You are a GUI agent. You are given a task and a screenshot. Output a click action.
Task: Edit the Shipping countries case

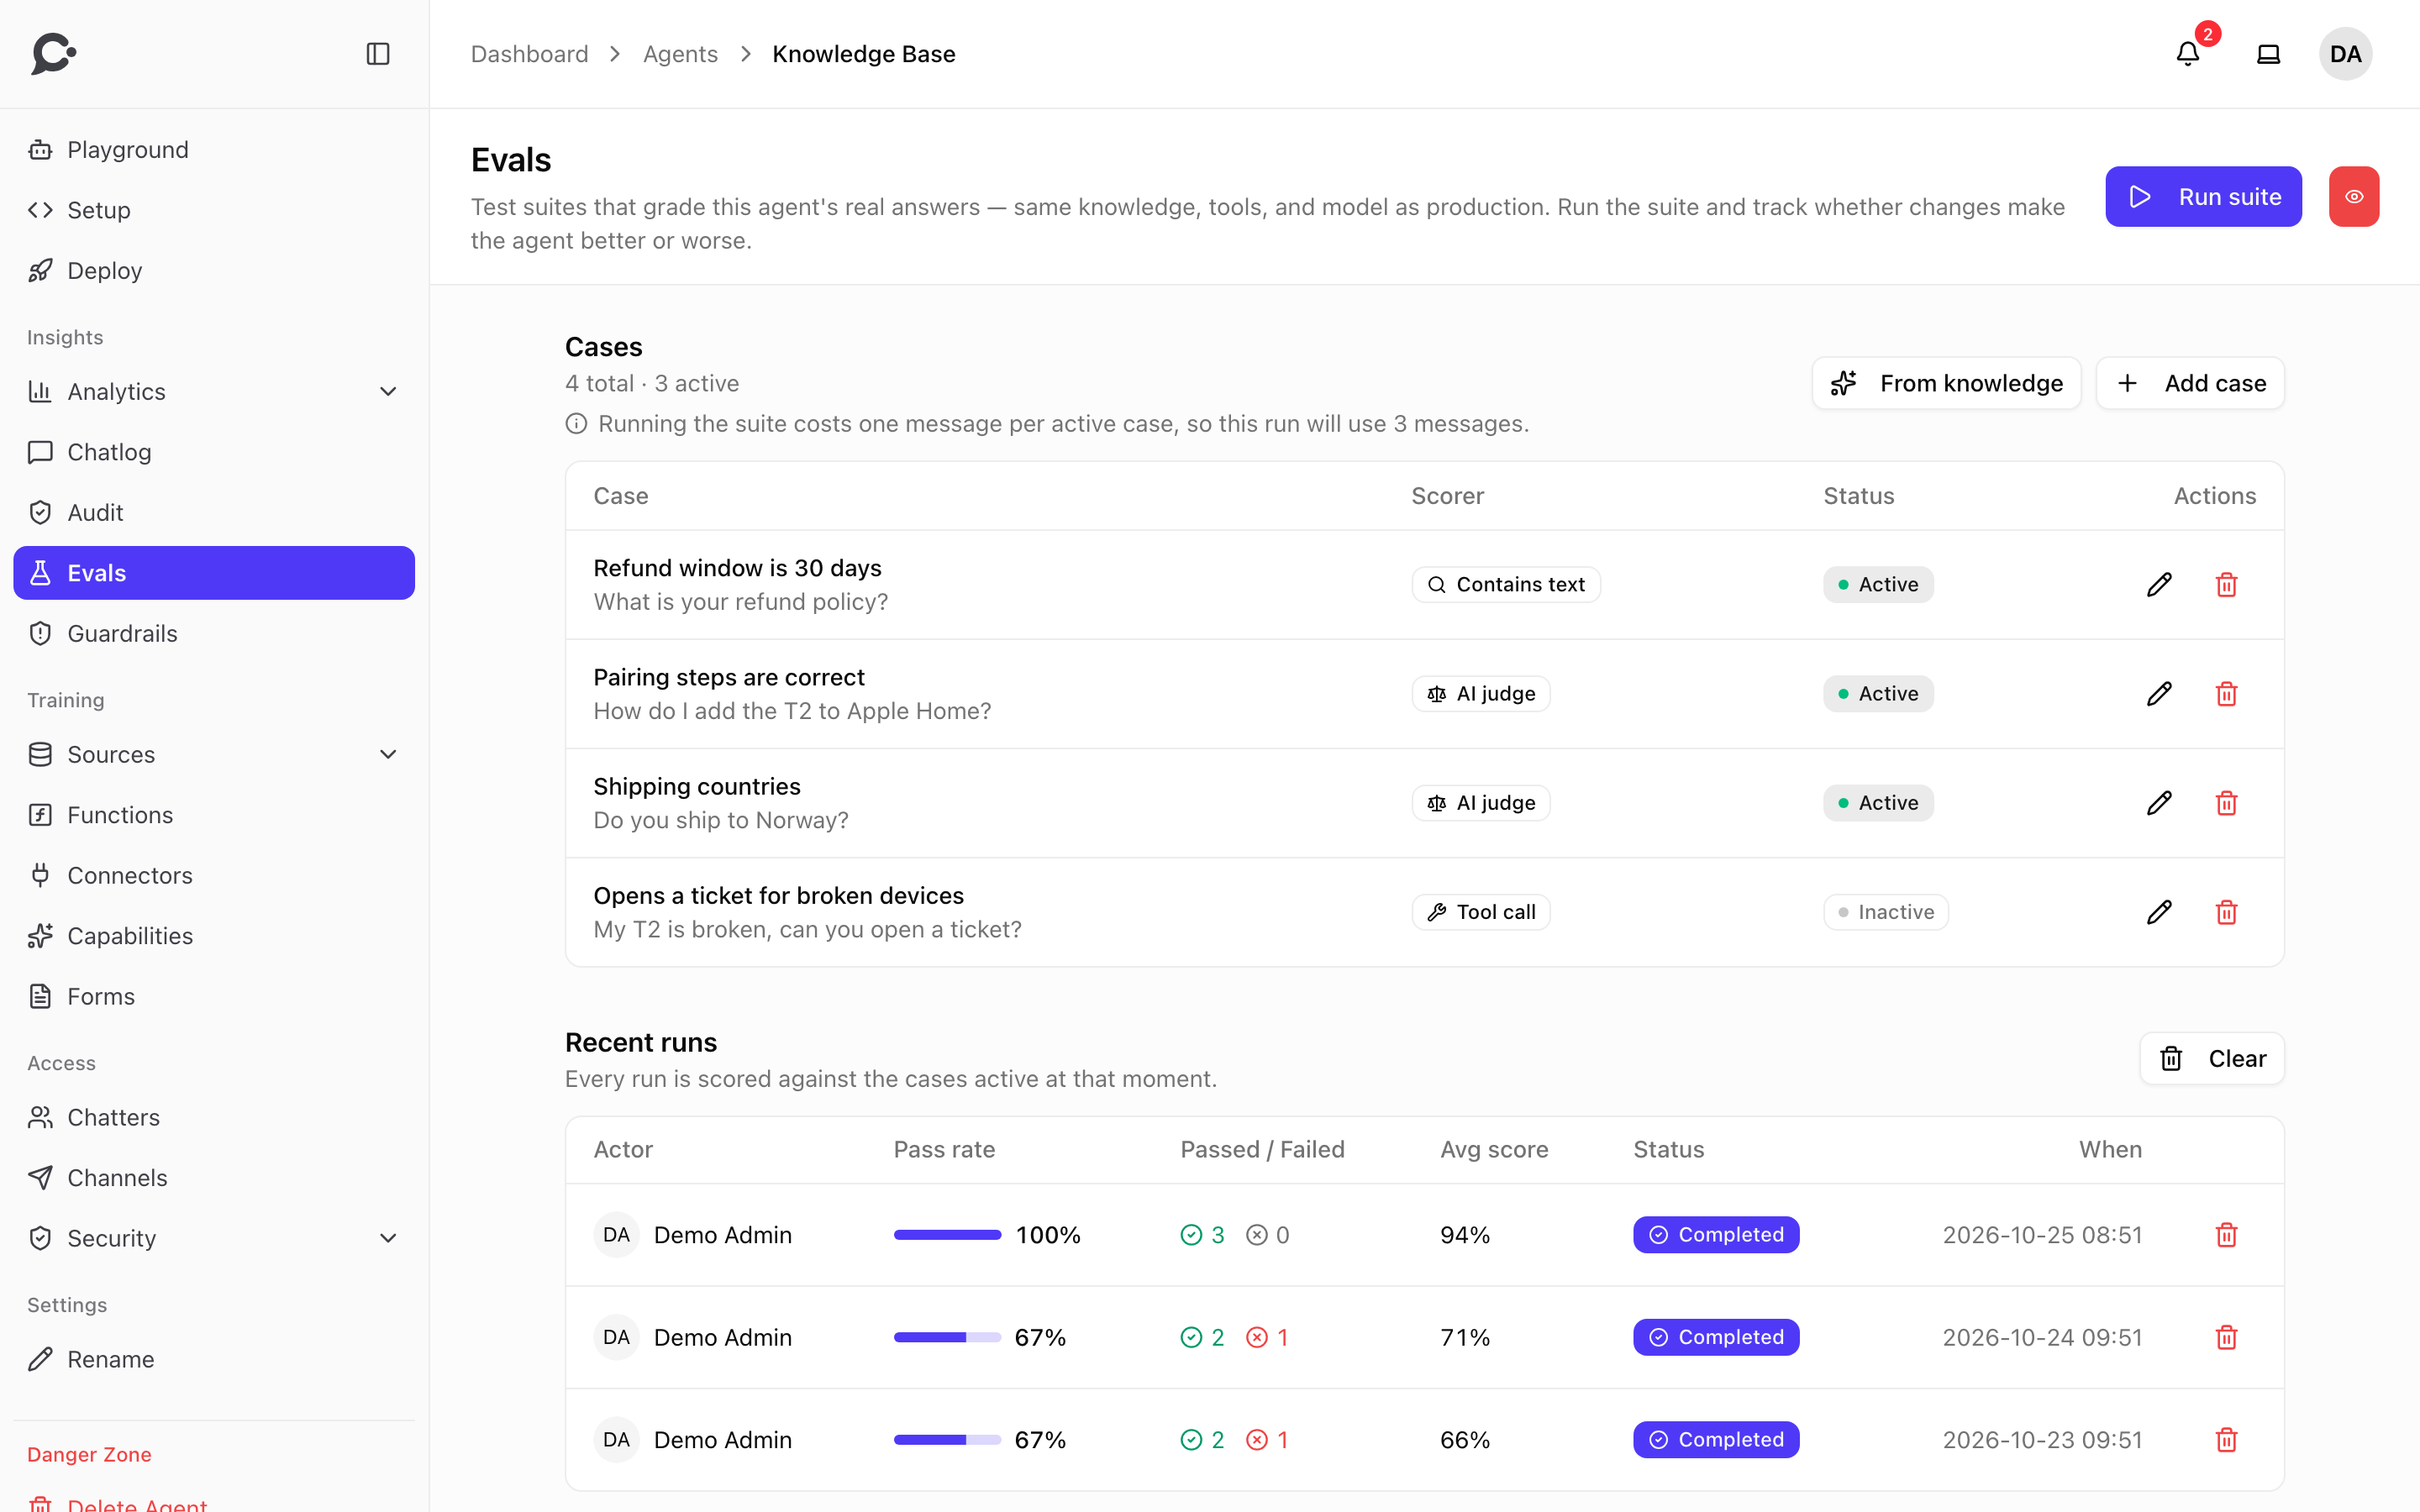2159,803
